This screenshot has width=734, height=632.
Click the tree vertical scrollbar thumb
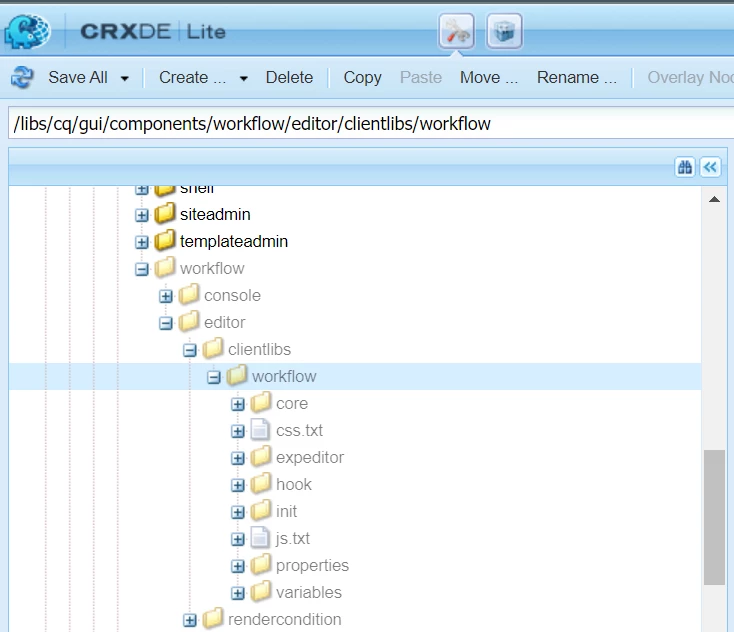tap(714, 517)
